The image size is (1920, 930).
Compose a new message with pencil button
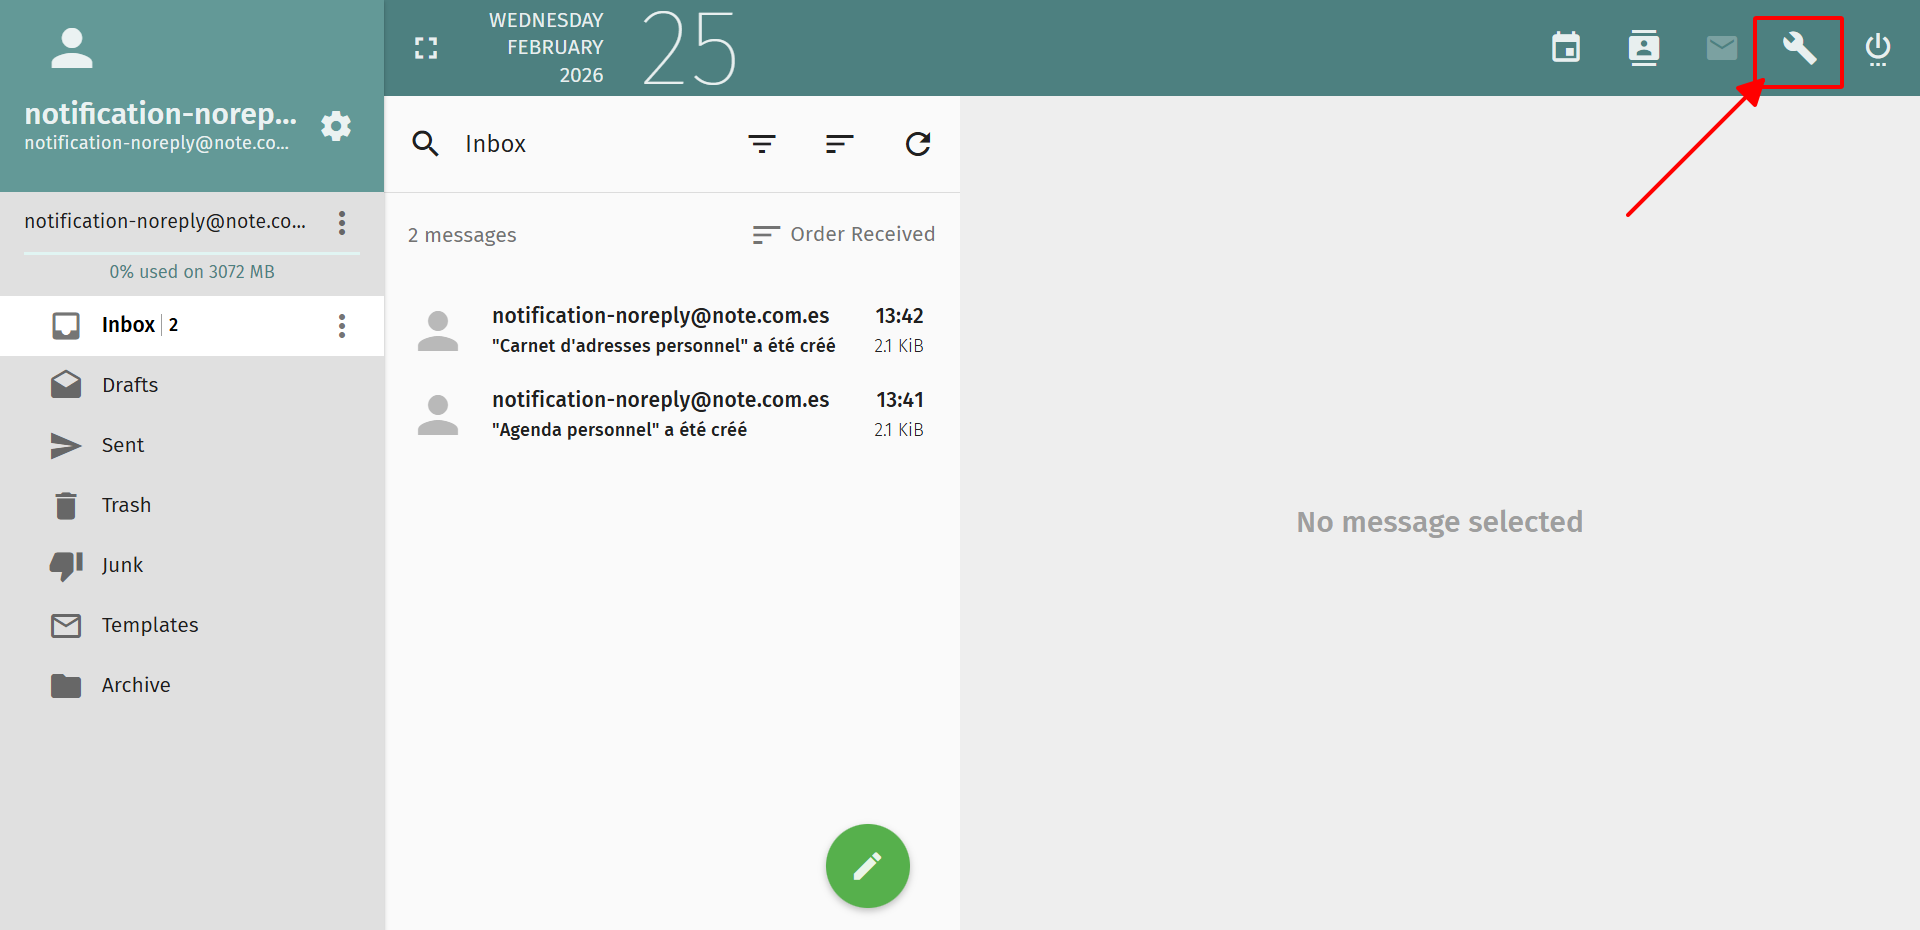[x=867, y=865]
